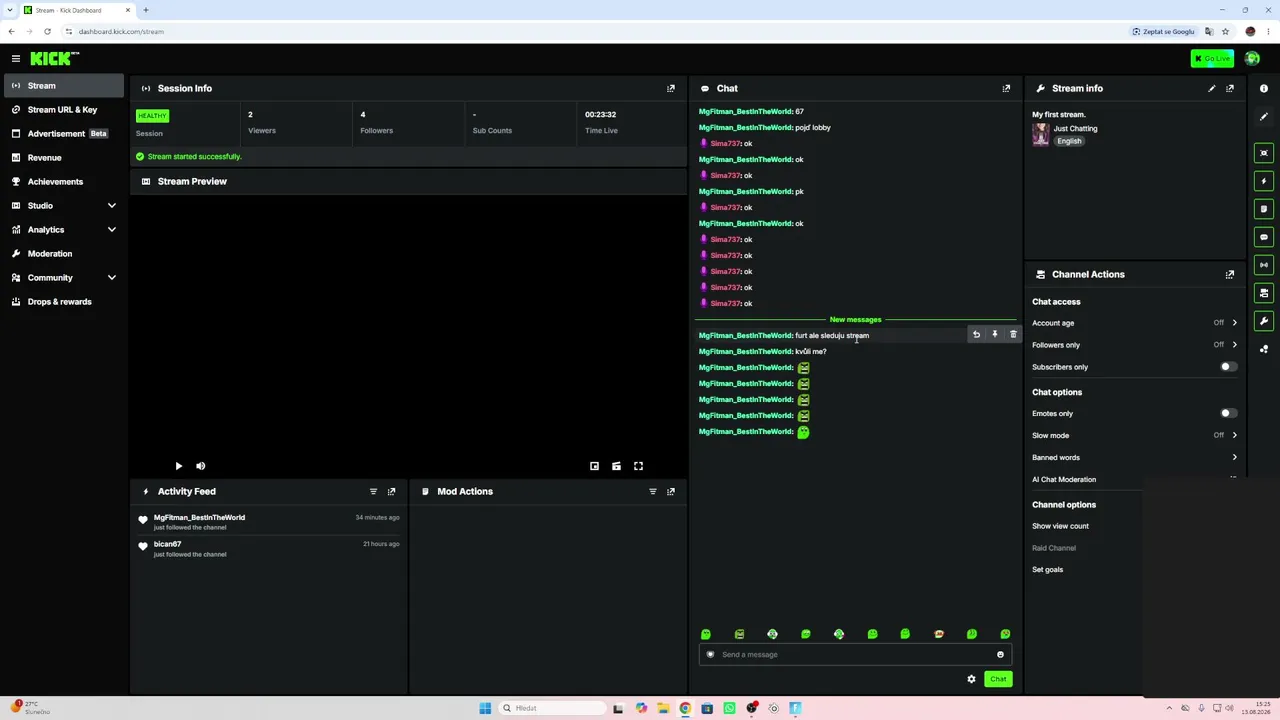This screenshot has width=1280, height=720.
Task: Click the Send a message field
Action: coord(855,655)
